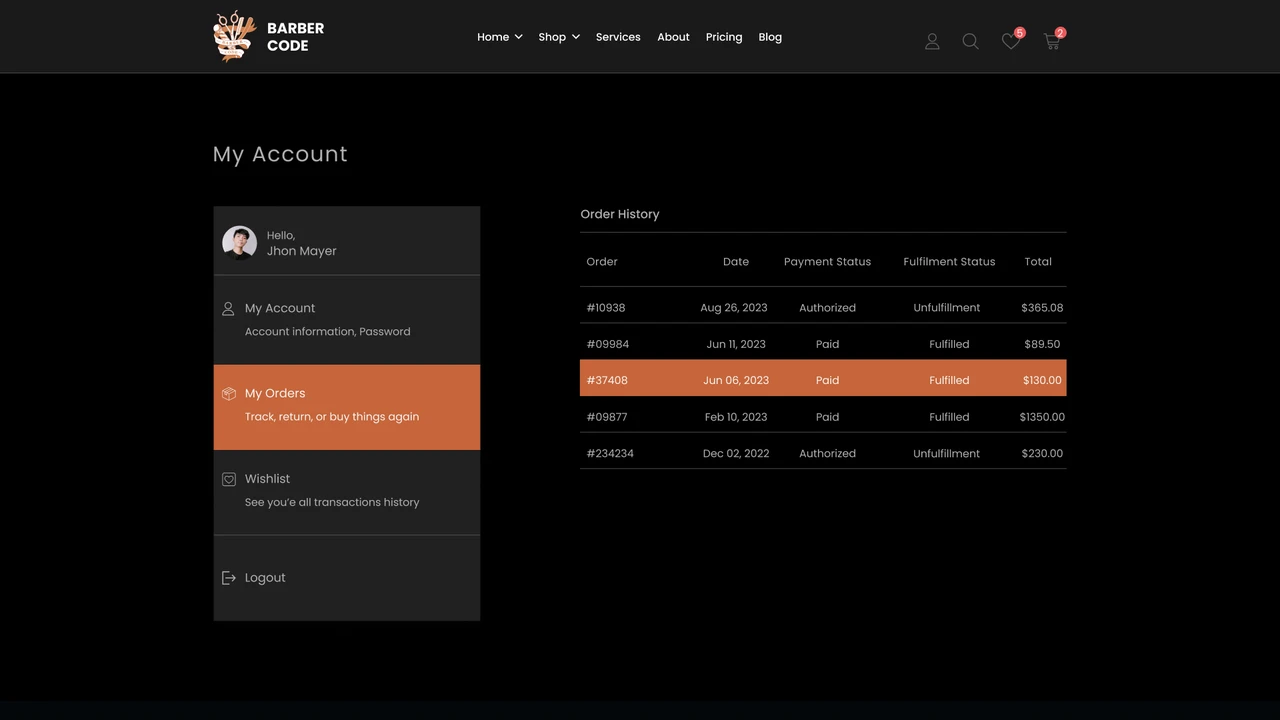Image resolution: width=1280 pixels, height=720 pixels.
Task: Select My Account in sidebar
Action: tap(347, 319)
